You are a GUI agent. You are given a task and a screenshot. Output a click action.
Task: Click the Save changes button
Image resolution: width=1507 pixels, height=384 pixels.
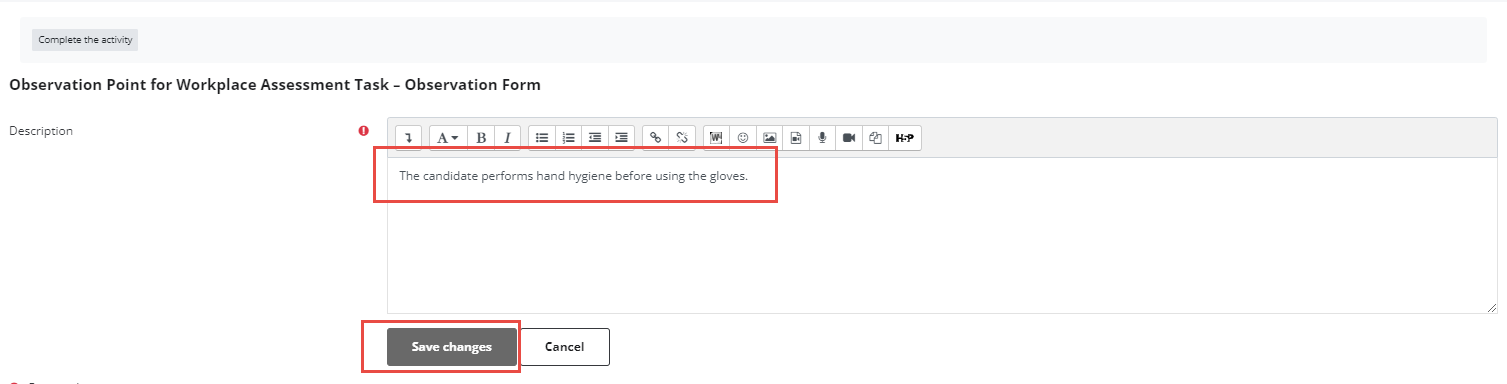452,347
